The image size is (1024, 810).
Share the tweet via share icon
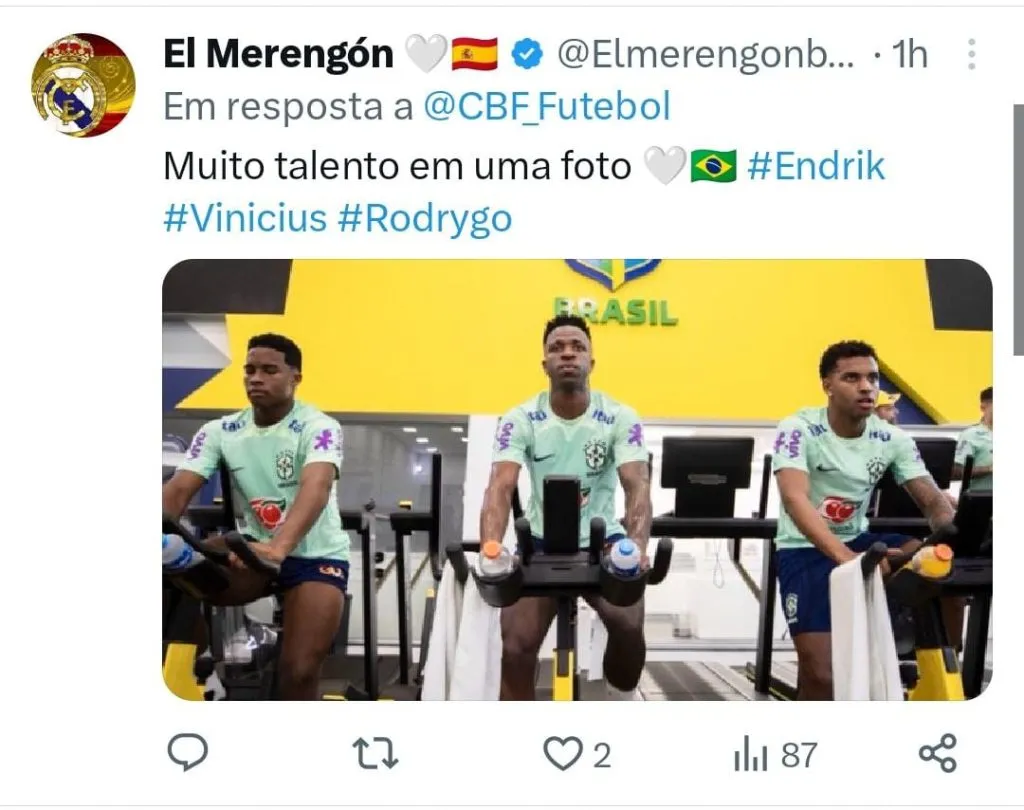point(938,754)
